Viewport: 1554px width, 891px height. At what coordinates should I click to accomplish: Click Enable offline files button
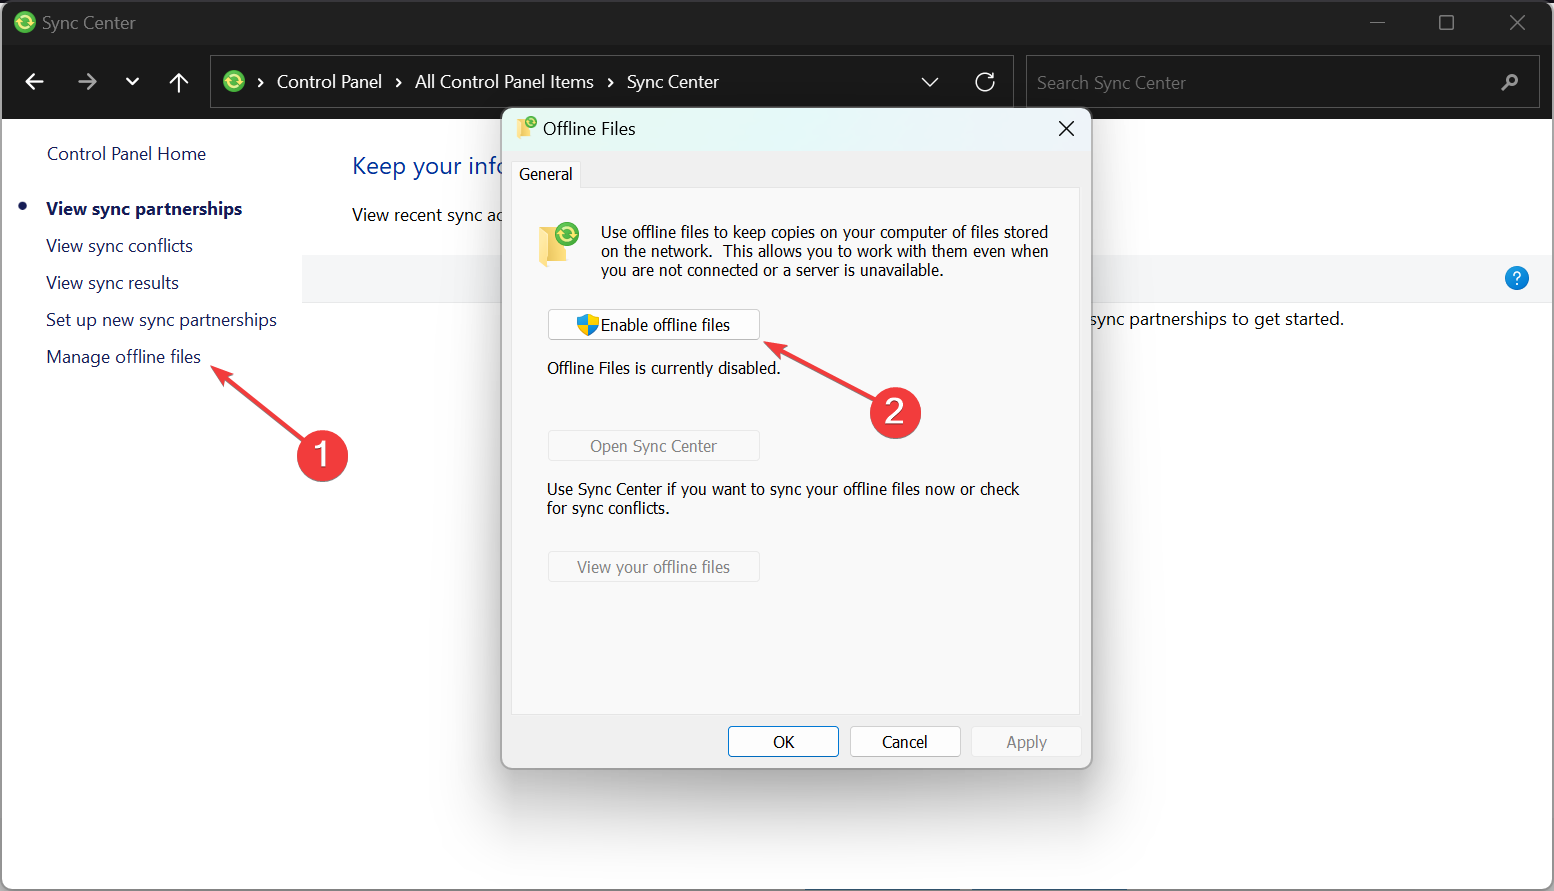(x=654, y=325)
